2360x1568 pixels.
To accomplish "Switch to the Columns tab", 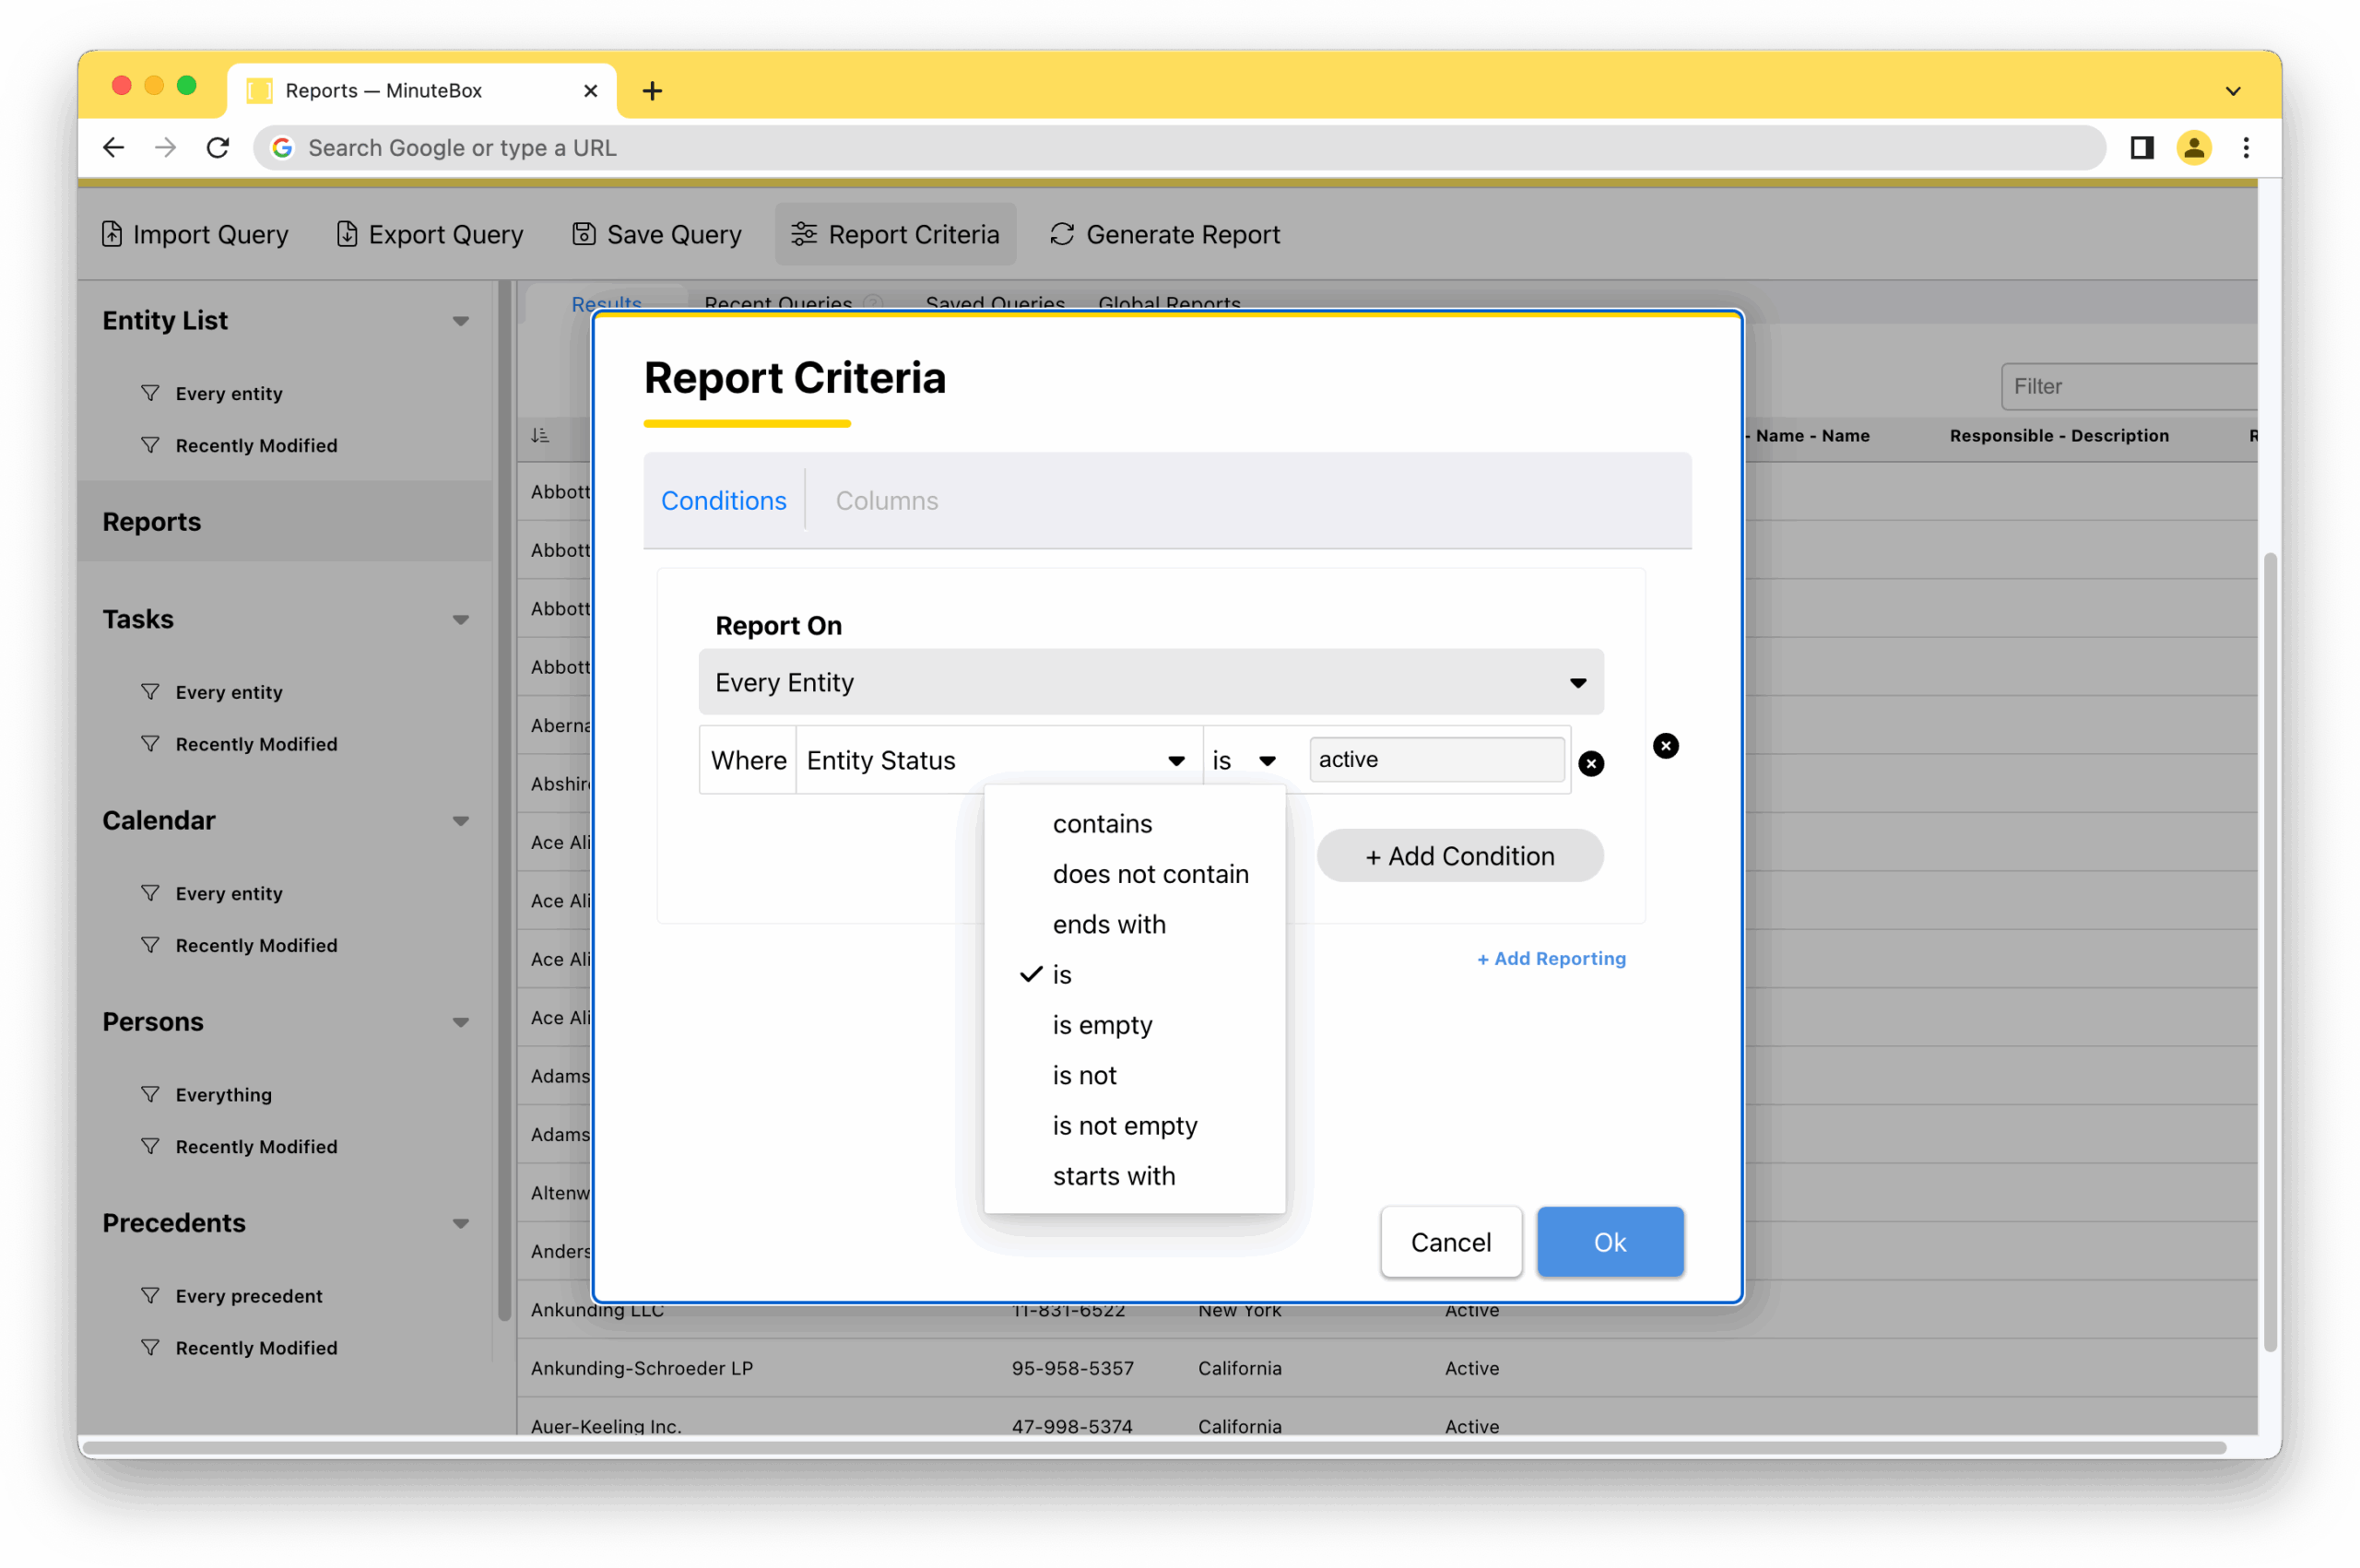I will tap(887, 501).
